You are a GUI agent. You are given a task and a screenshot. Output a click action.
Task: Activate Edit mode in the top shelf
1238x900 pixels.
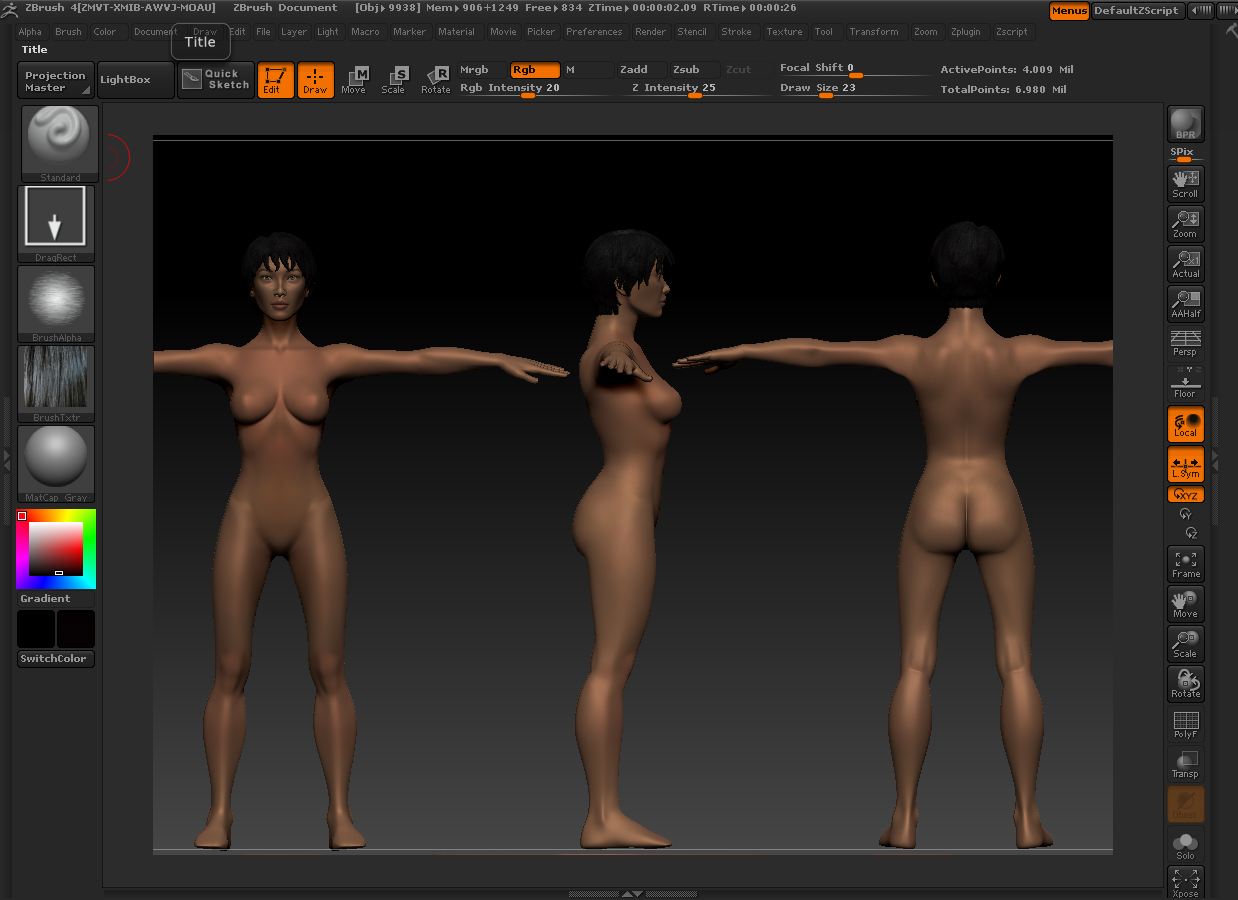tap(275, 80)
